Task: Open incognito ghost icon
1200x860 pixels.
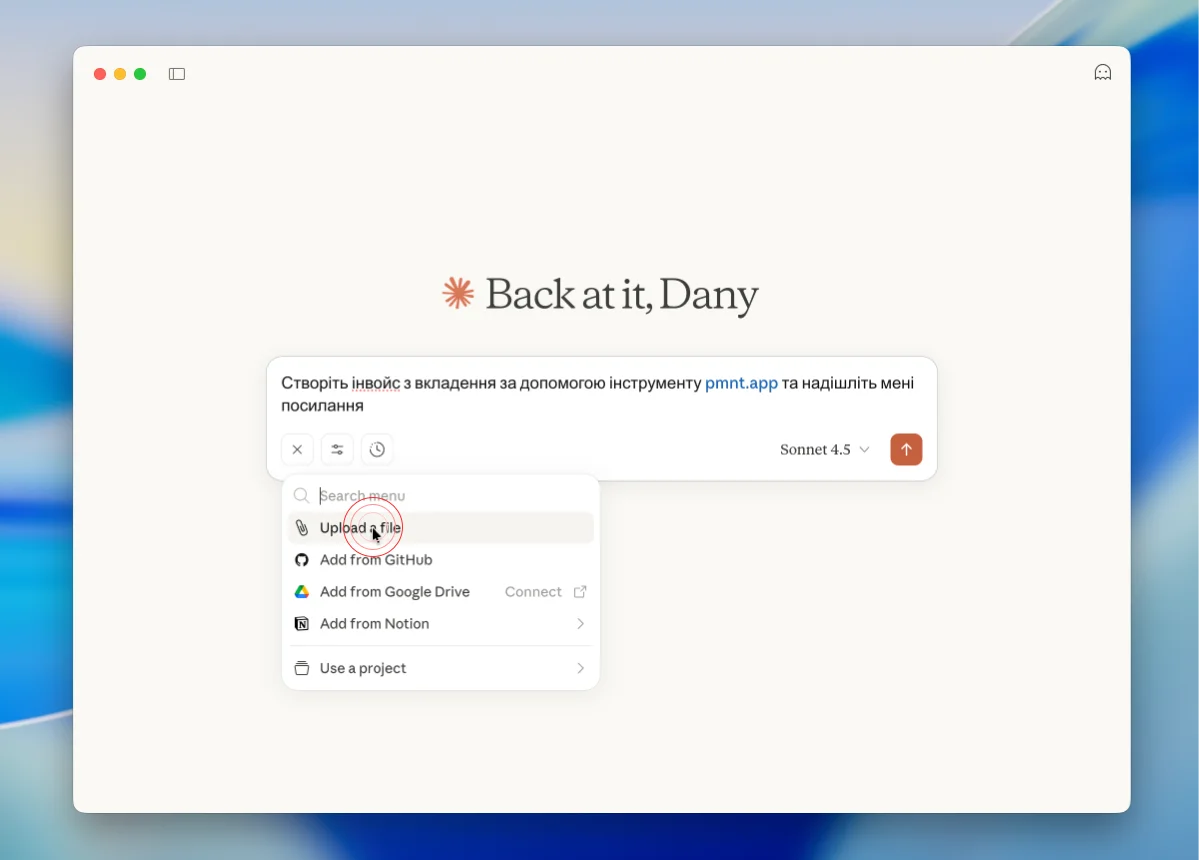Action: 1102,73
